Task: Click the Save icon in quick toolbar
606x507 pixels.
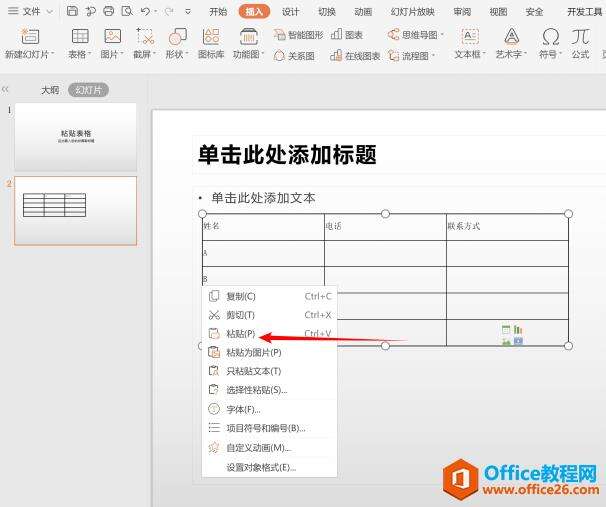Action: (72, 11)
